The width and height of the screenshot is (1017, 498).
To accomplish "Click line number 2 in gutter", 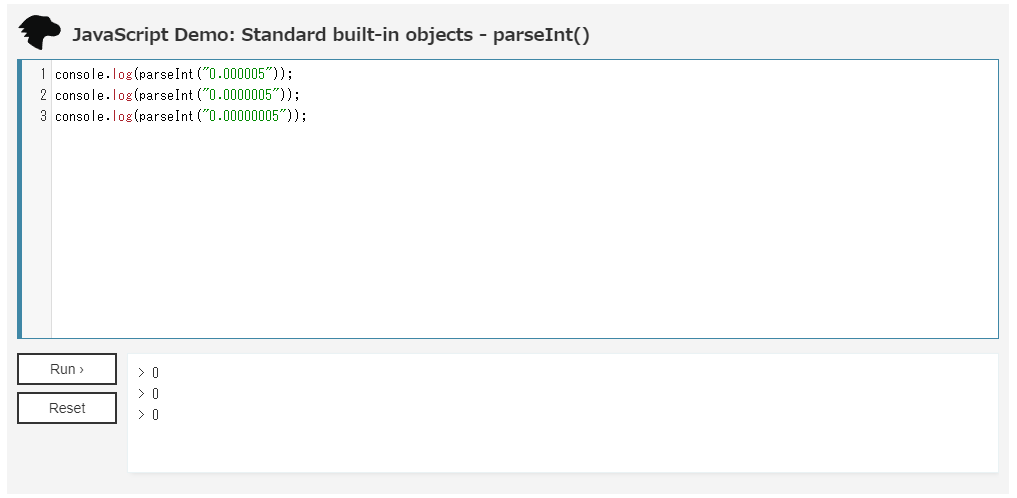I will click(x=43, y=95).
